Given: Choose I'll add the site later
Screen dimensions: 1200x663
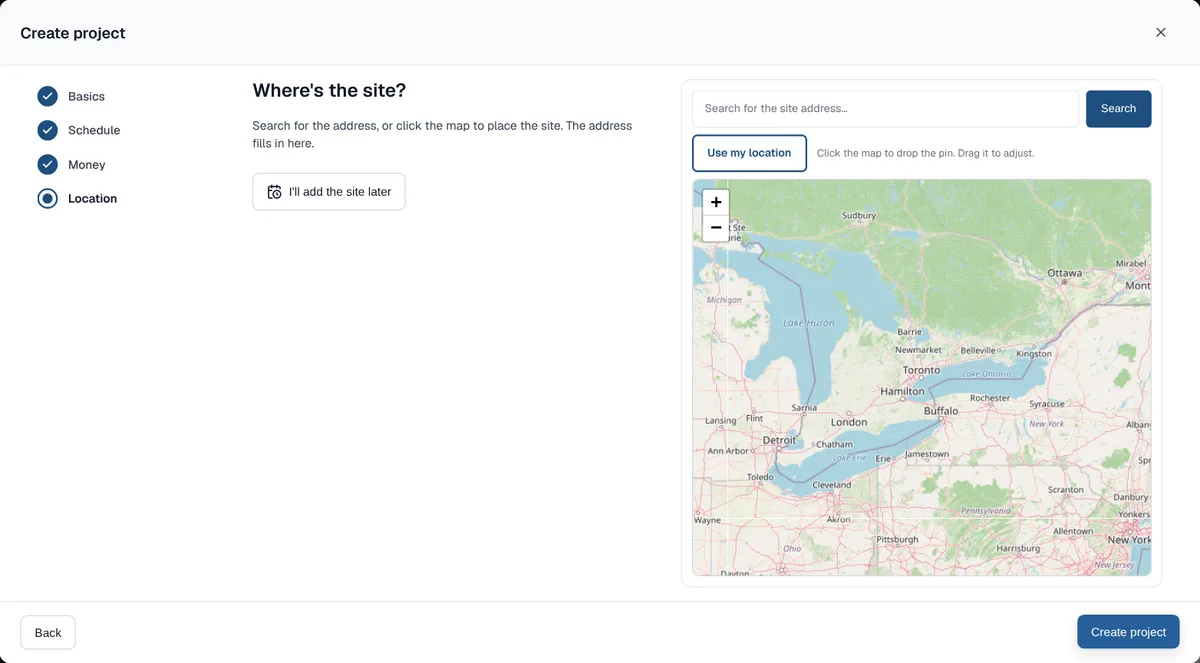Looking at the screenshot, I should point(329,191).
